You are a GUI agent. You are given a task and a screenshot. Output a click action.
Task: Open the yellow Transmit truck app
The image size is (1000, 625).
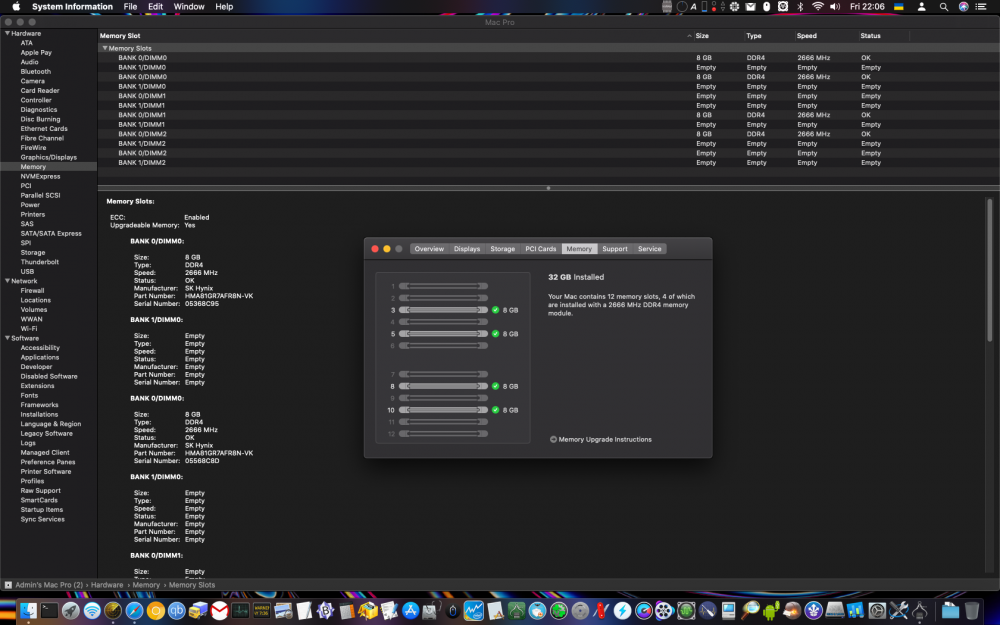pyautogui.click(x=198, y=611)
